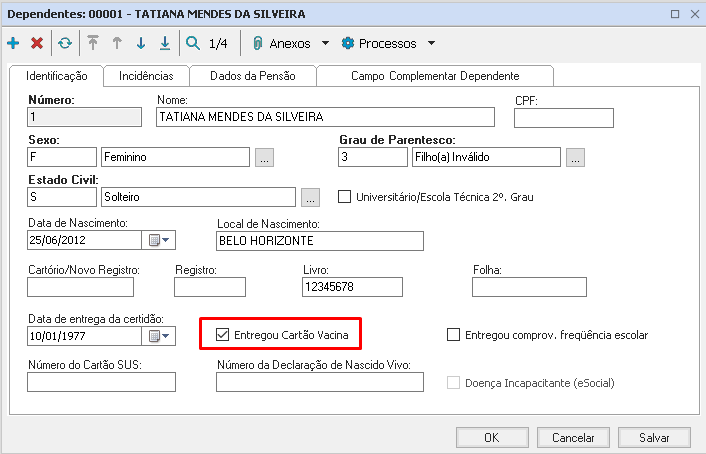Refresh the record with the reload icon

pos(65,43)
